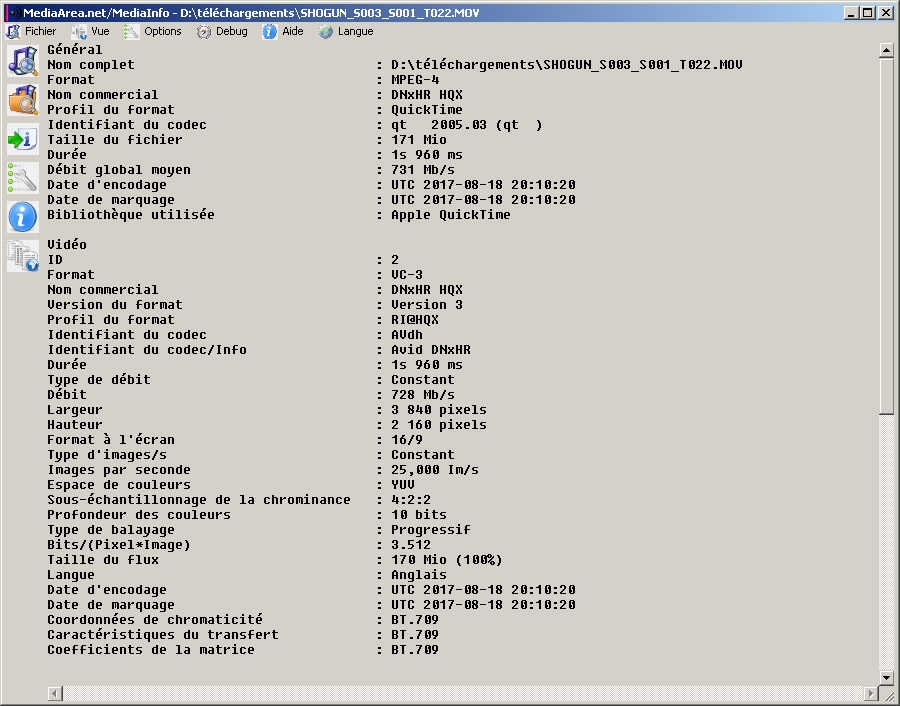Click the 'Anglais' language value
Screen dimensions: 900x706
(418, 575)
